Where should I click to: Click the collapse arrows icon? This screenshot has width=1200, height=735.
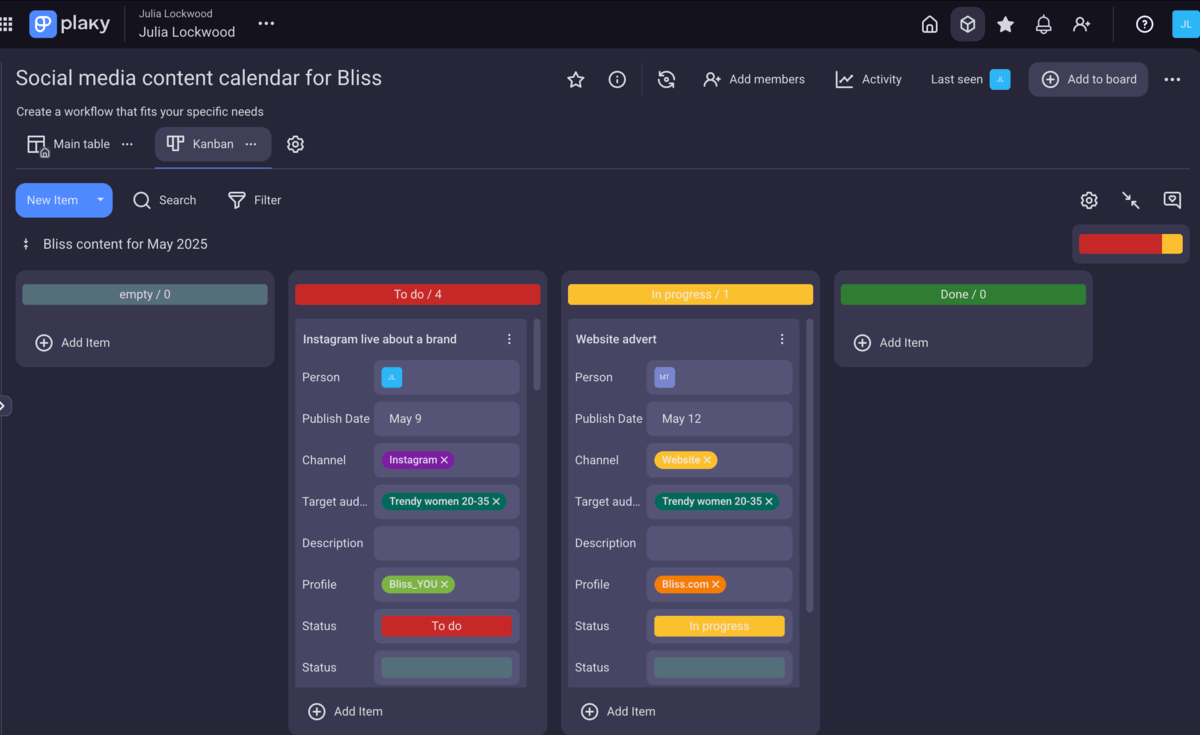click(x=1131, y=200)
